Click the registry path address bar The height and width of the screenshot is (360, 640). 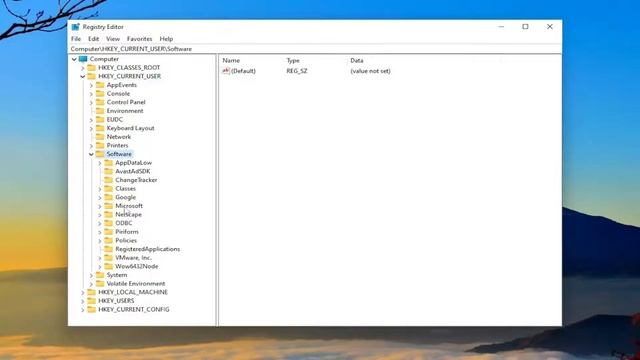315,49
